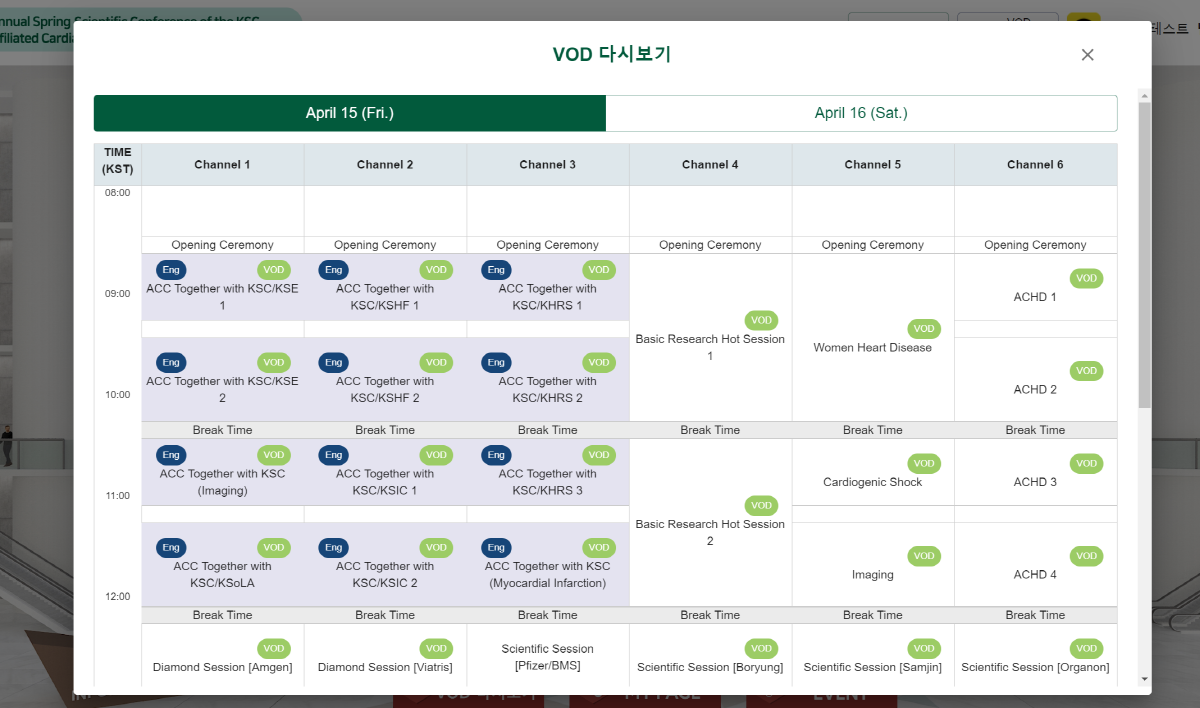Click the VOD badge for ACHD 1
Image resolution: width=1200 pixels, height=708 pixels.
(x=1086, y=278)
